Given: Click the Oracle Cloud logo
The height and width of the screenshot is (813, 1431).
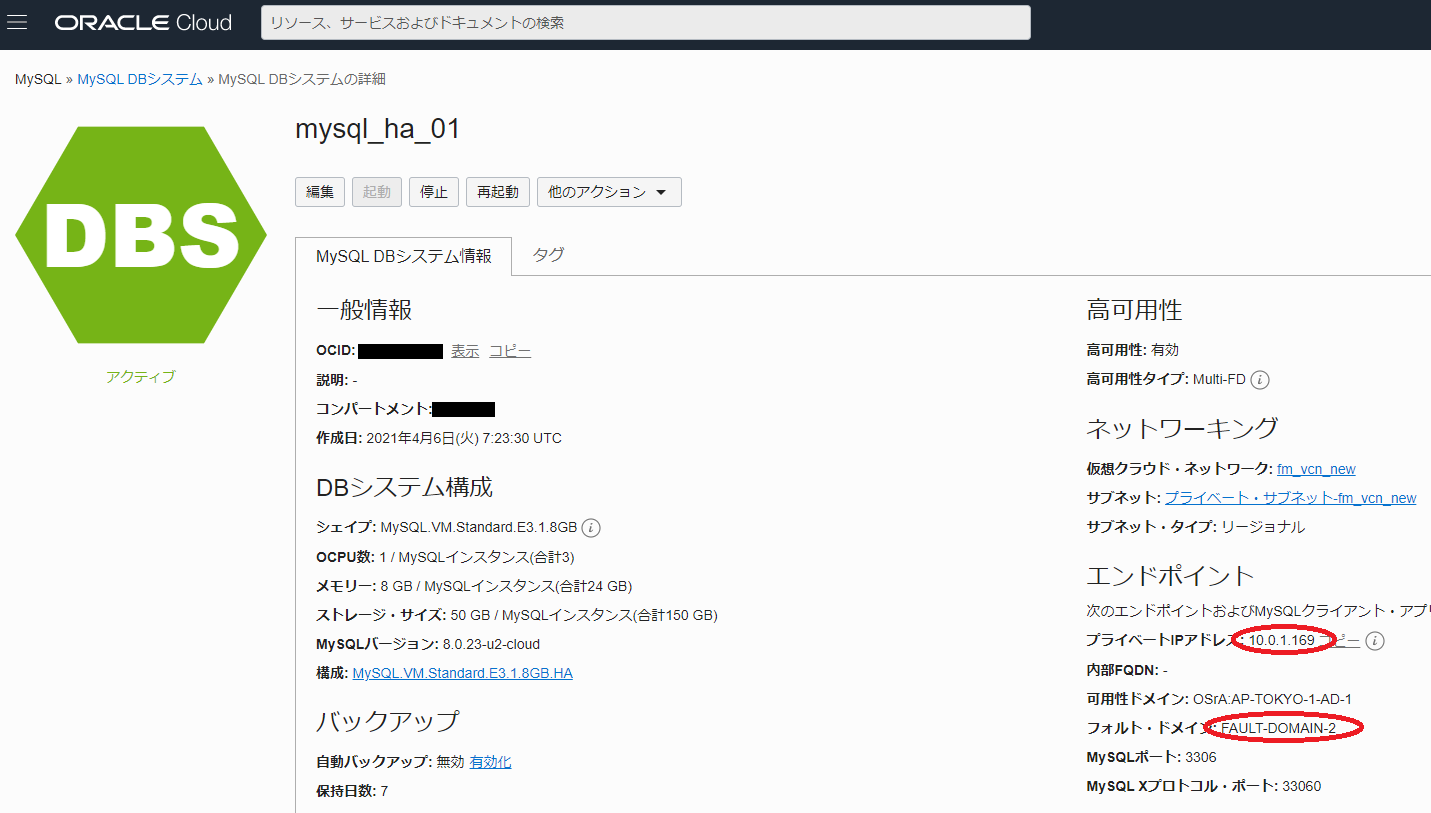Looking at the screenshot, I should pos(144,23).
